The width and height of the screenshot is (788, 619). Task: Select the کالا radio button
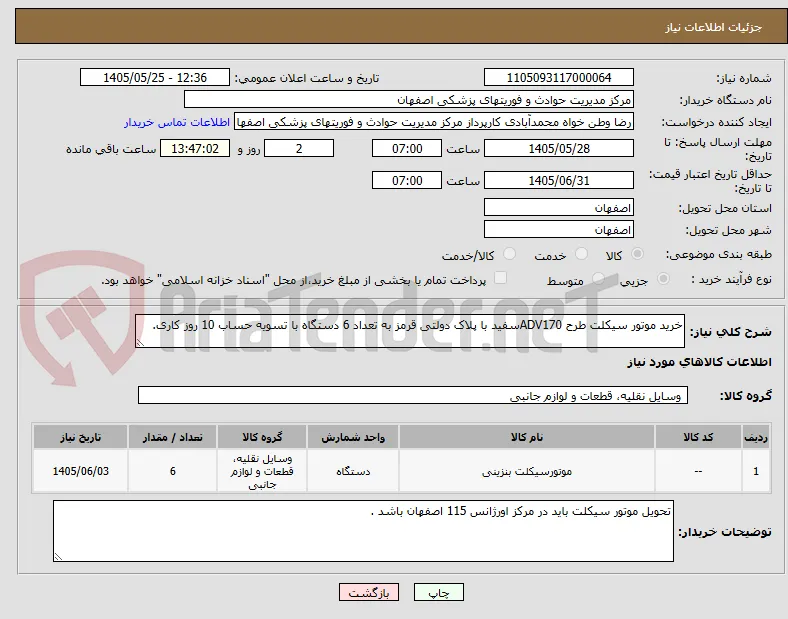(637, 254)
